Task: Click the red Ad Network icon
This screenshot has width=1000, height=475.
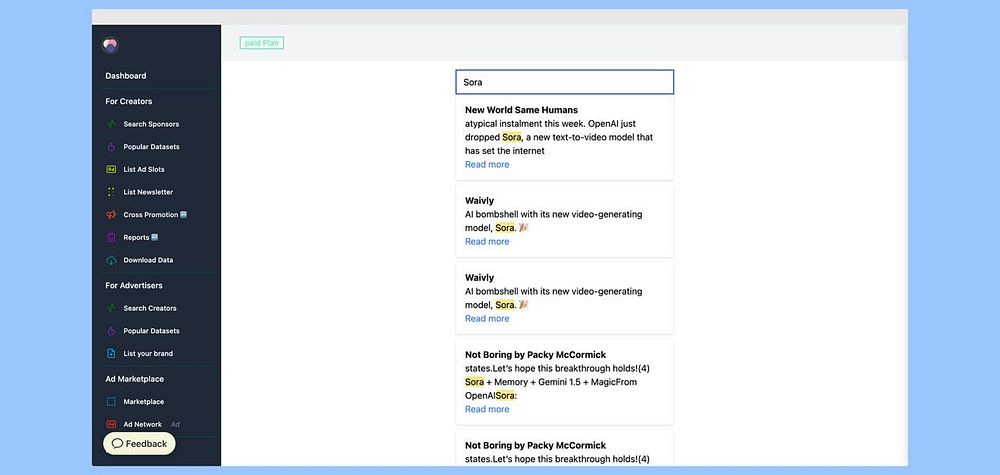Action: 111,424
